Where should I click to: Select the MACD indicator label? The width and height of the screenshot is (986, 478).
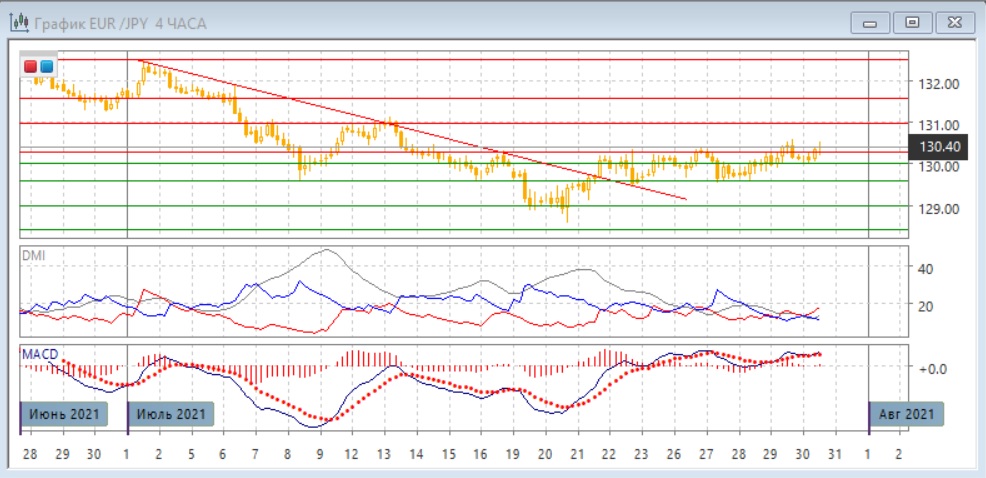coord(39,354)
